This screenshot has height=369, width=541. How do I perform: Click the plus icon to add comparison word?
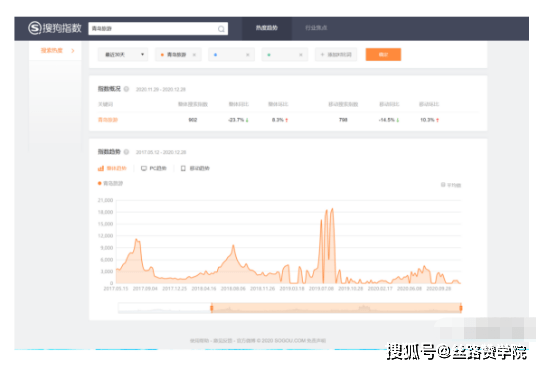pos(323,55)
